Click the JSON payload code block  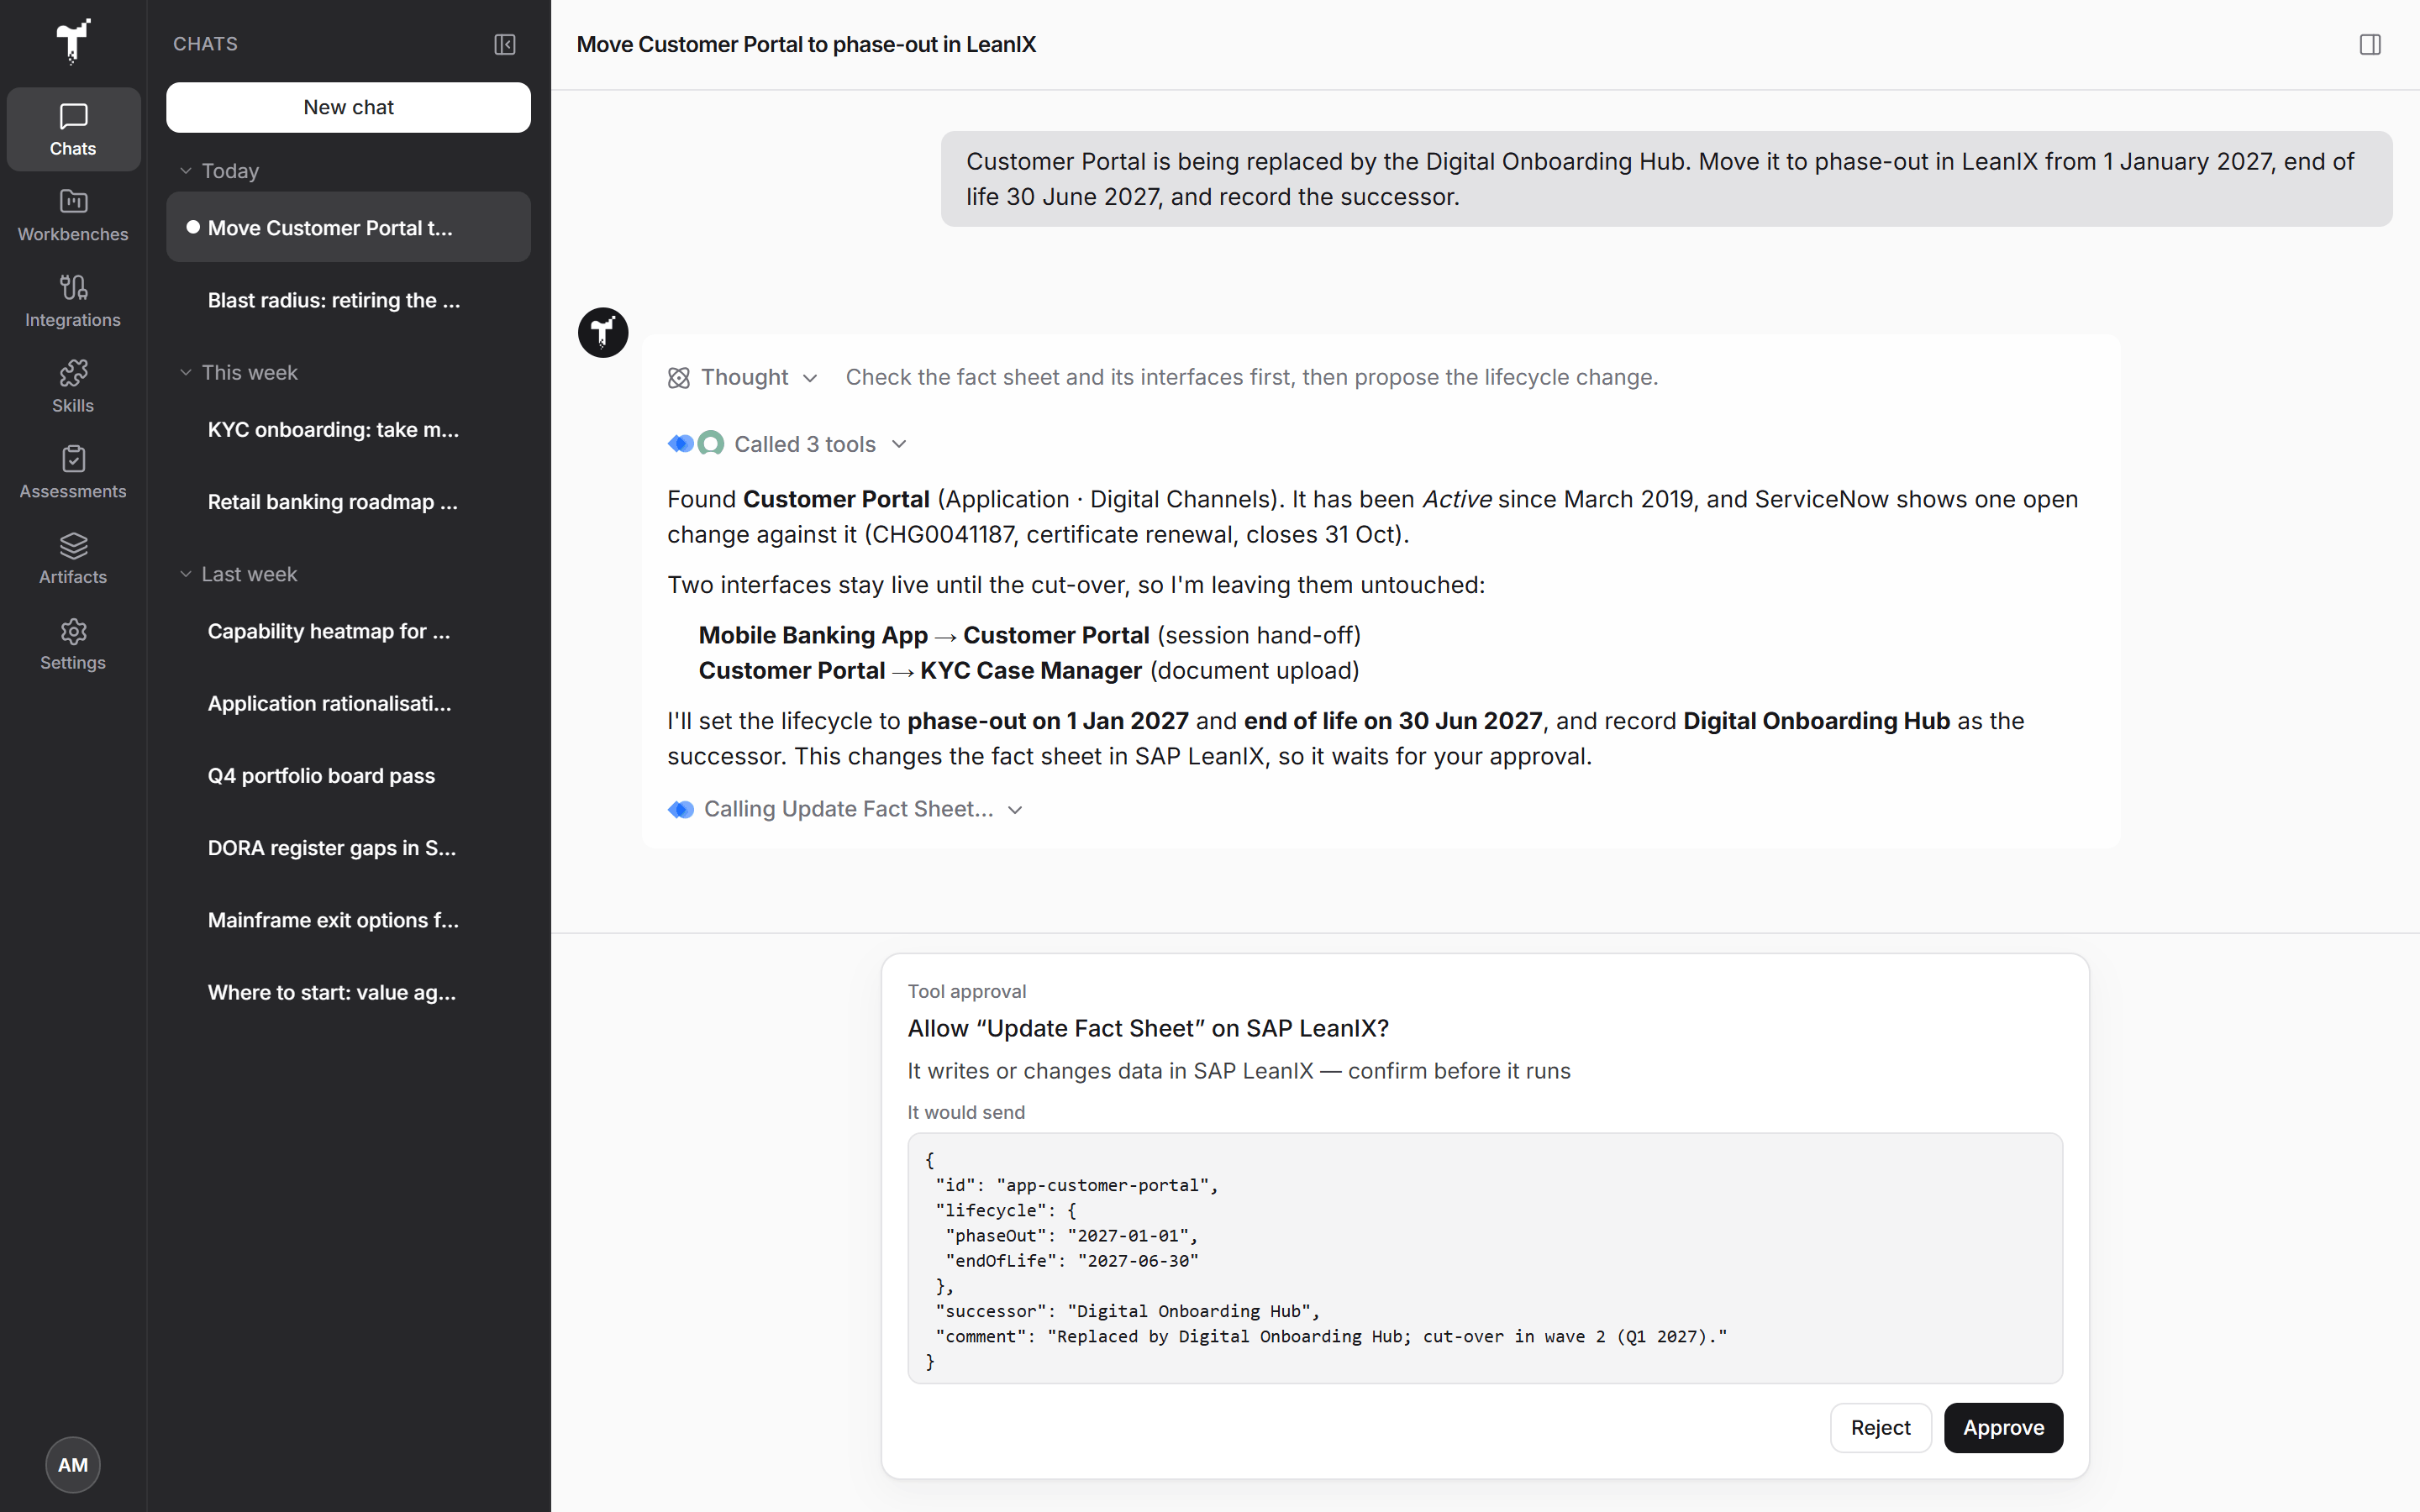pos(1485,1258)
